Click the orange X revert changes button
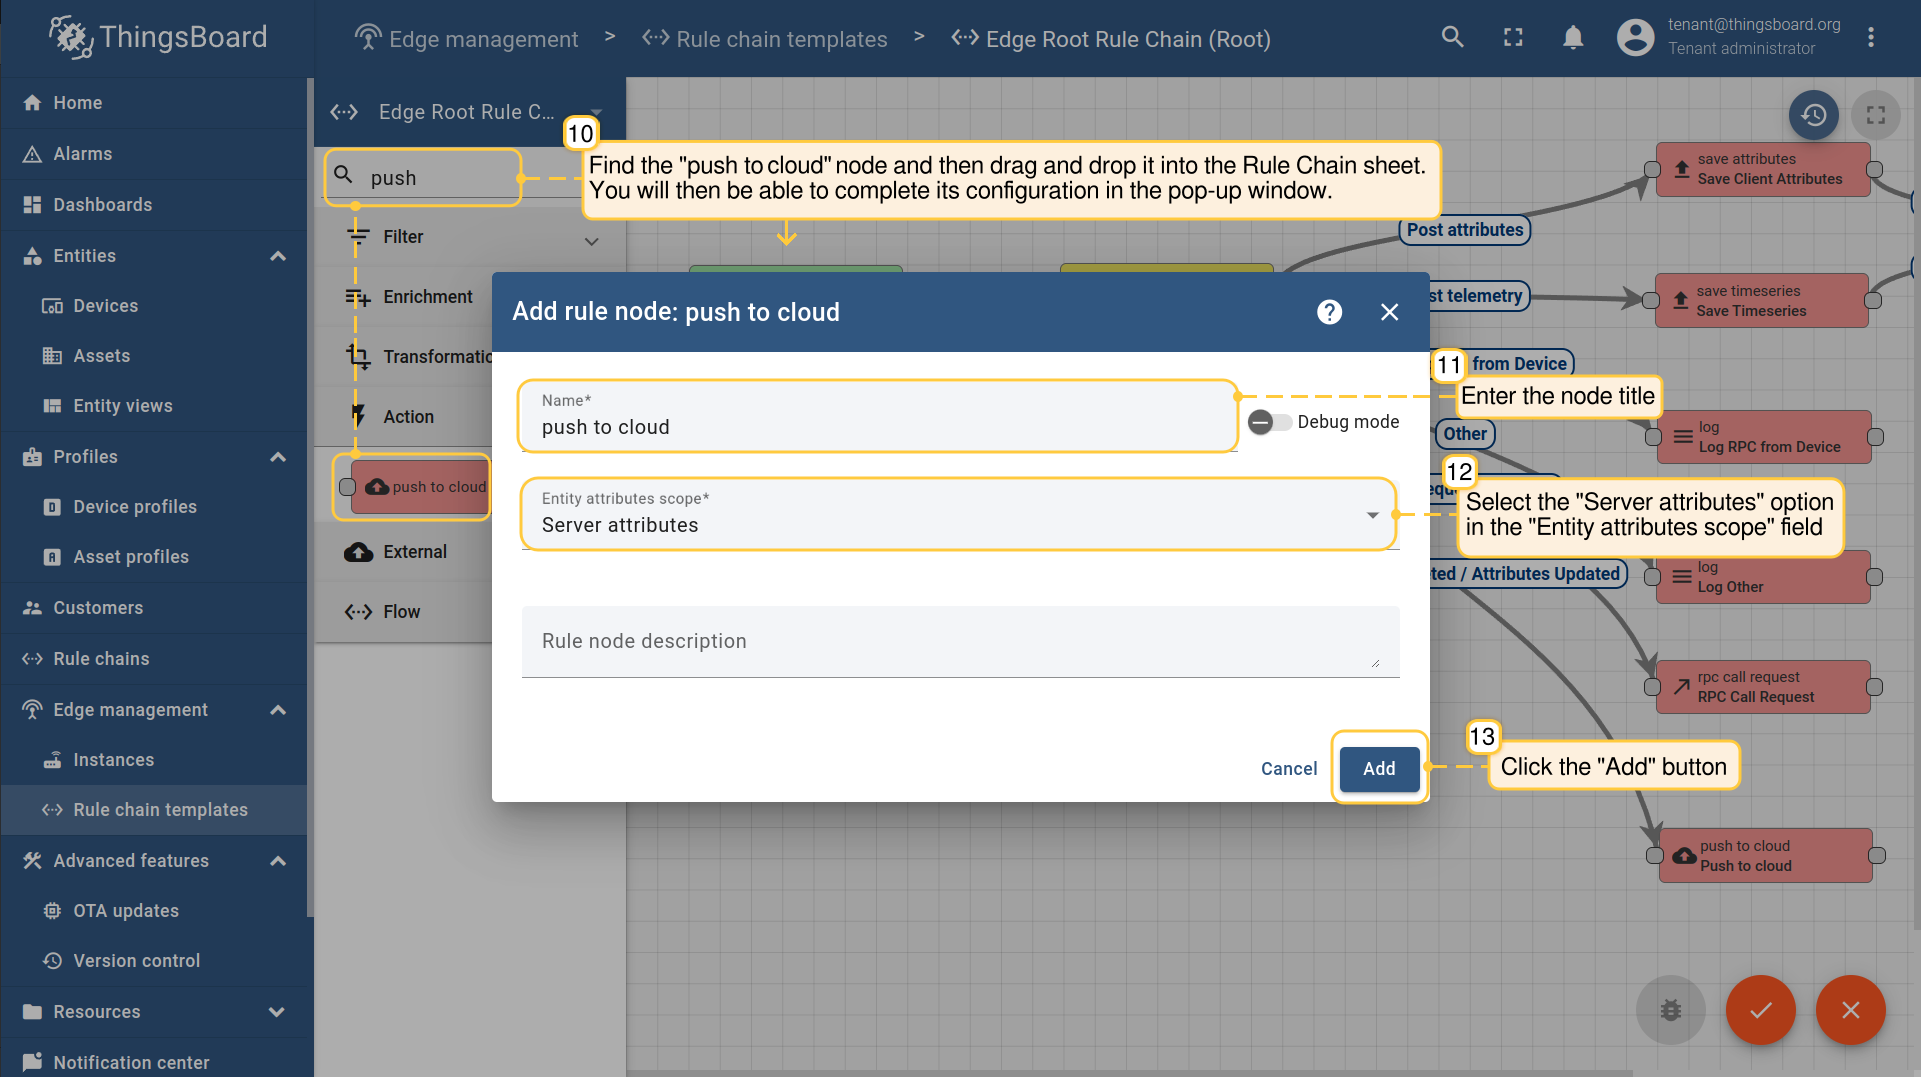 [x=1850, y=1010]
